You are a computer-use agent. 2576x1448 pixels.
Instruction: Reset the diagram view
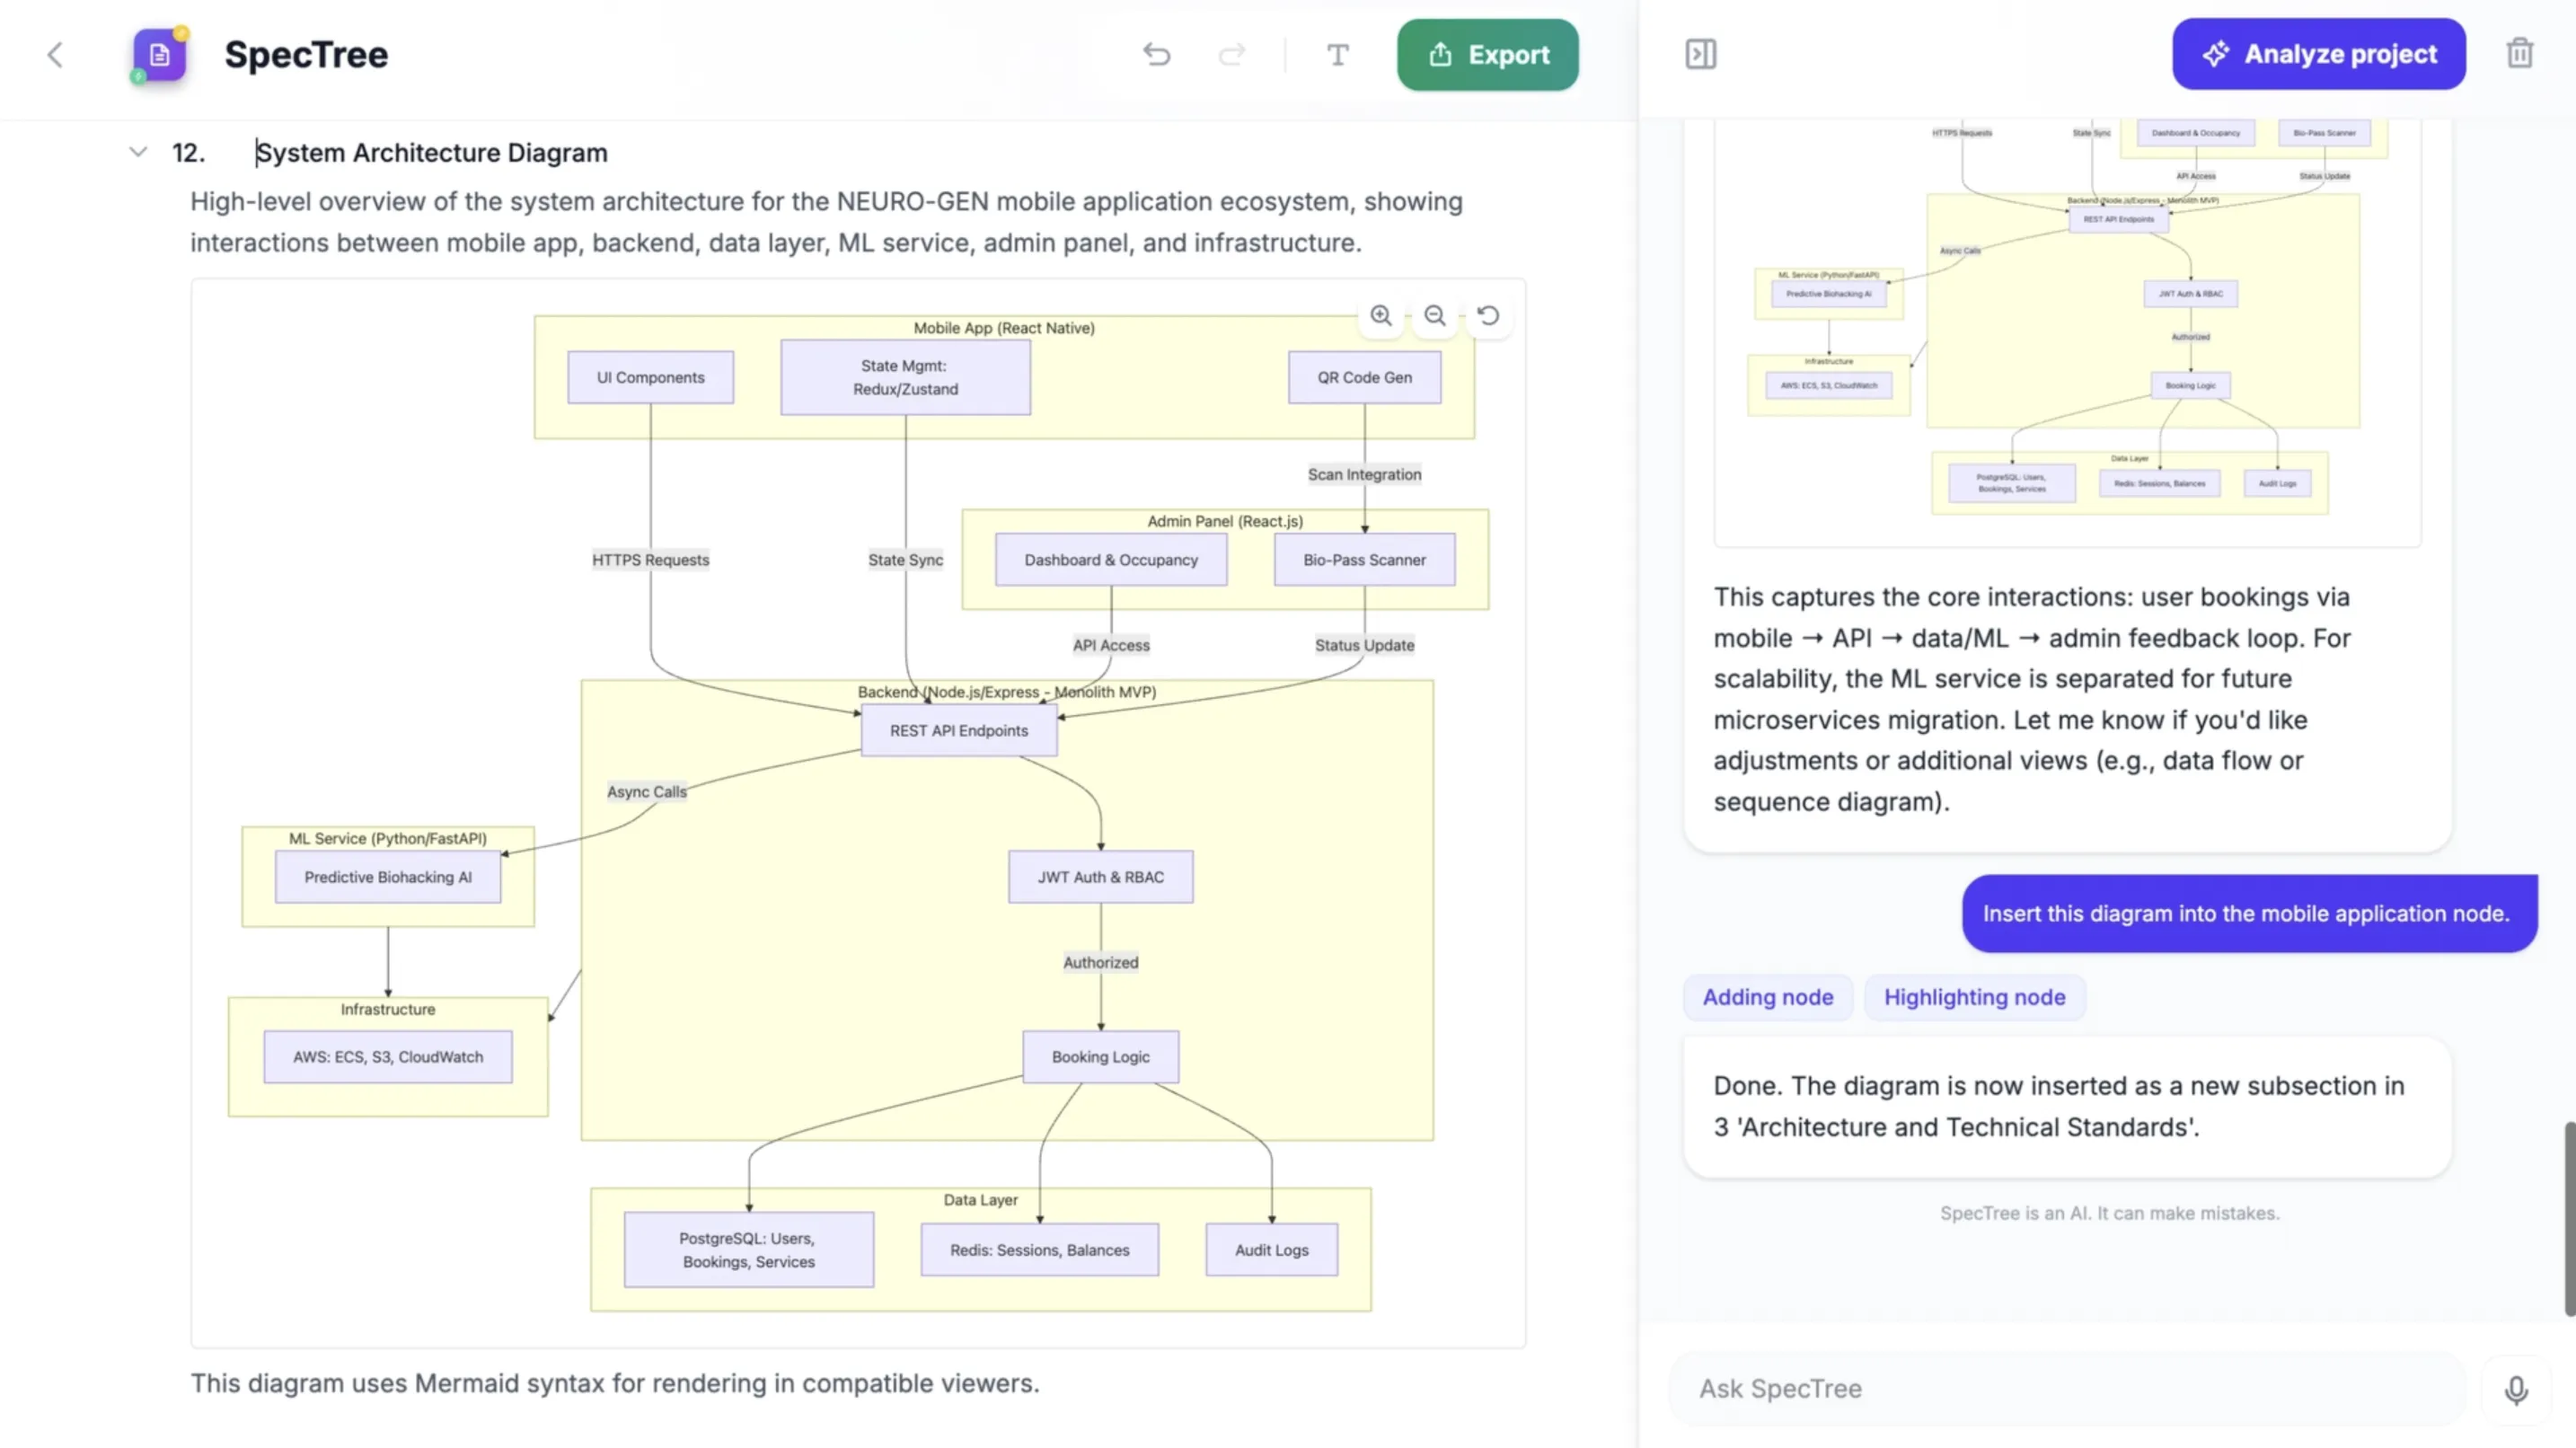pos(1489,316)
